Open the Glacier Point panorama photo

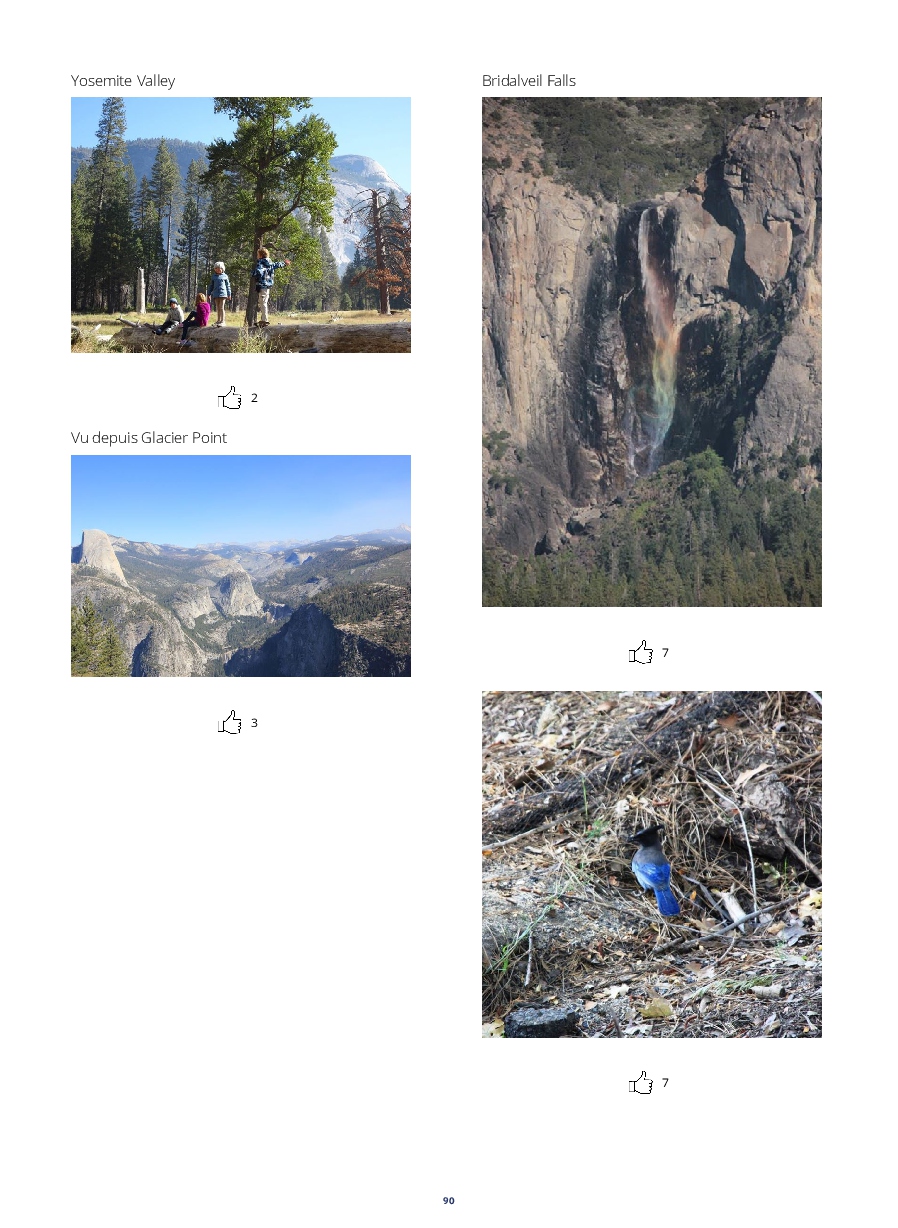pos(241,566)
